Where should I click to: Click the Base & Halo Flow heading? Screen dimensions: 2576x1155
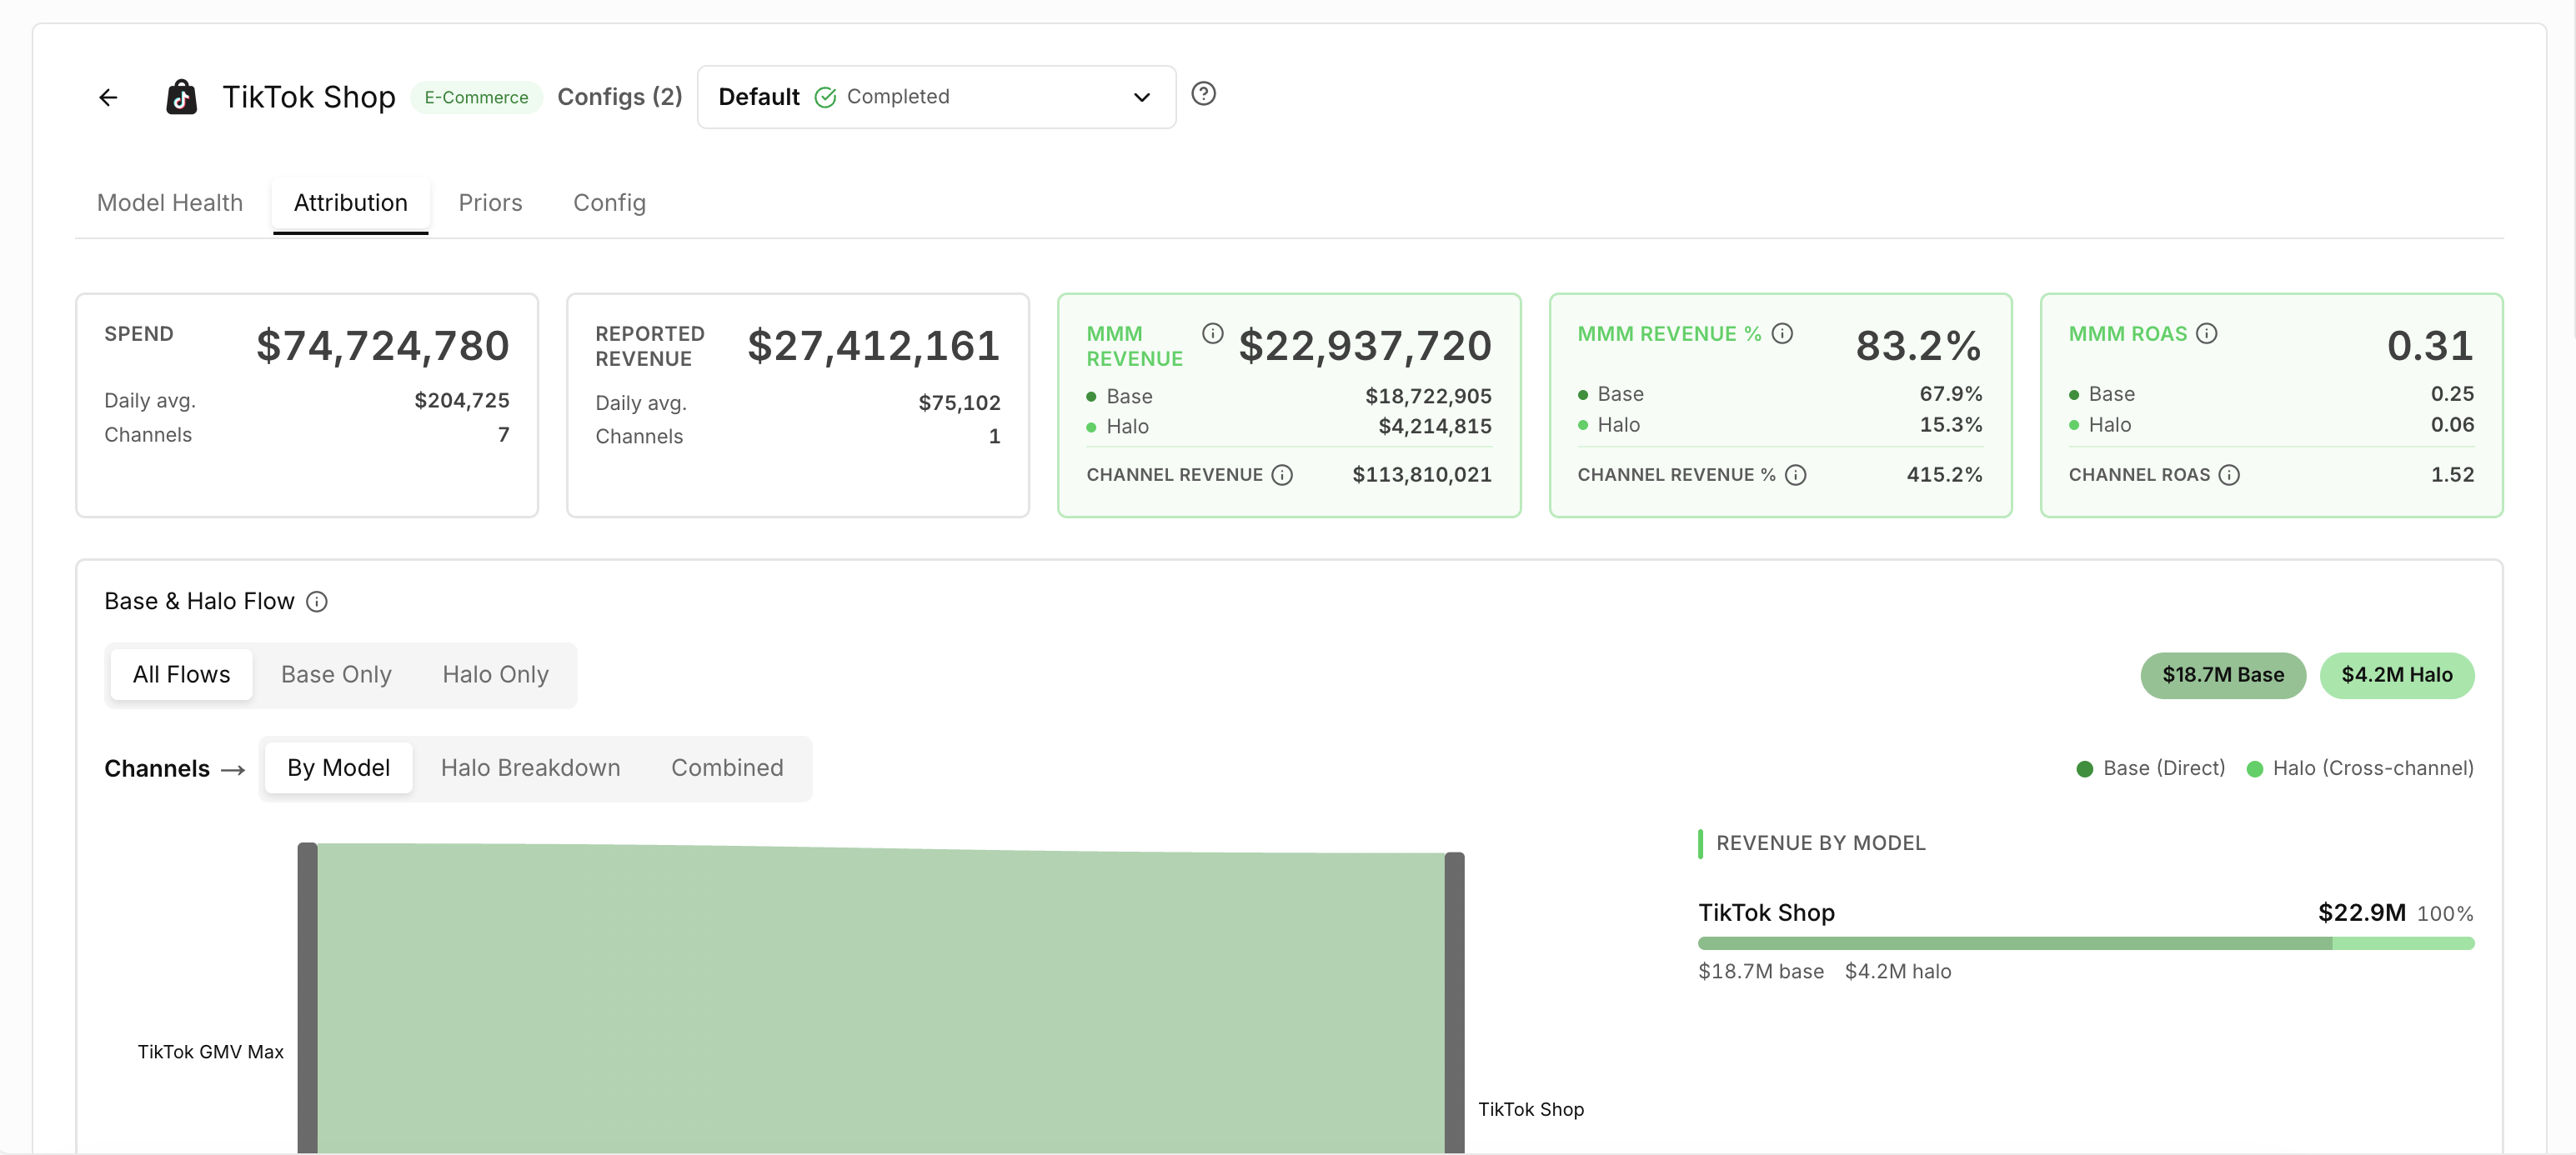[x=199, y=601]
